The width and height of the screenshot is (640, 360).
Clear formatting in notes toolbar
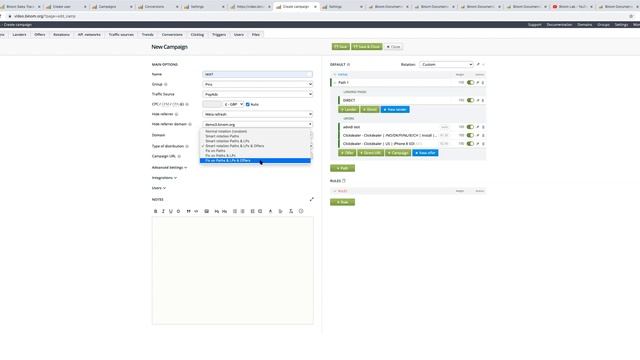pos(291,211)
